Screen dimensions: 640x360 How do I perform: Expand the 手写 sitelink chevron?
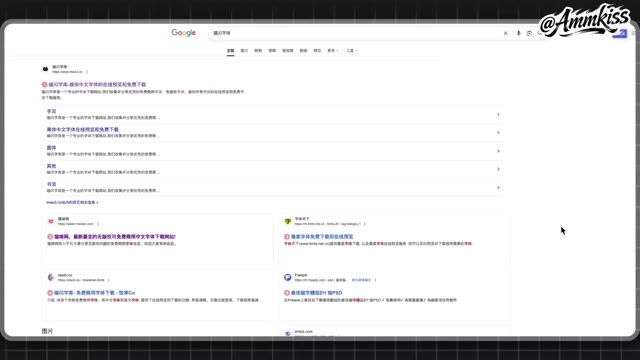pyautogui.click(x=498, y=114)
